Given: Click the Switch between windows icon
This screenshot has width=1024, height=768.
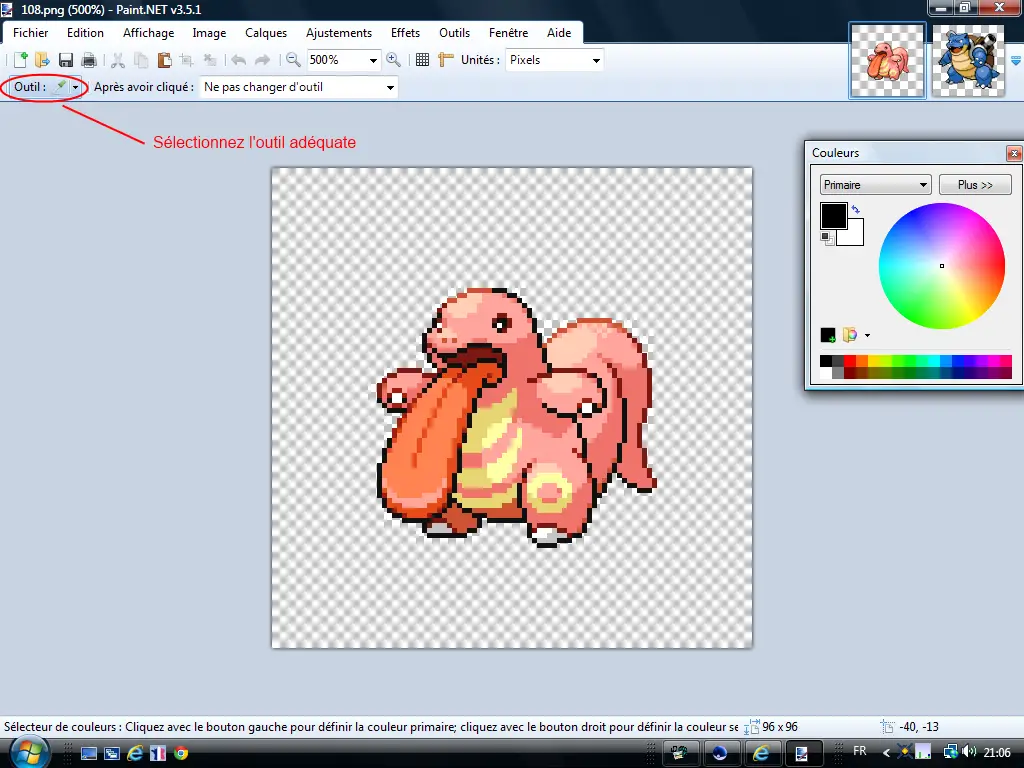Looking at the screenshot, I should click(112, 754).
